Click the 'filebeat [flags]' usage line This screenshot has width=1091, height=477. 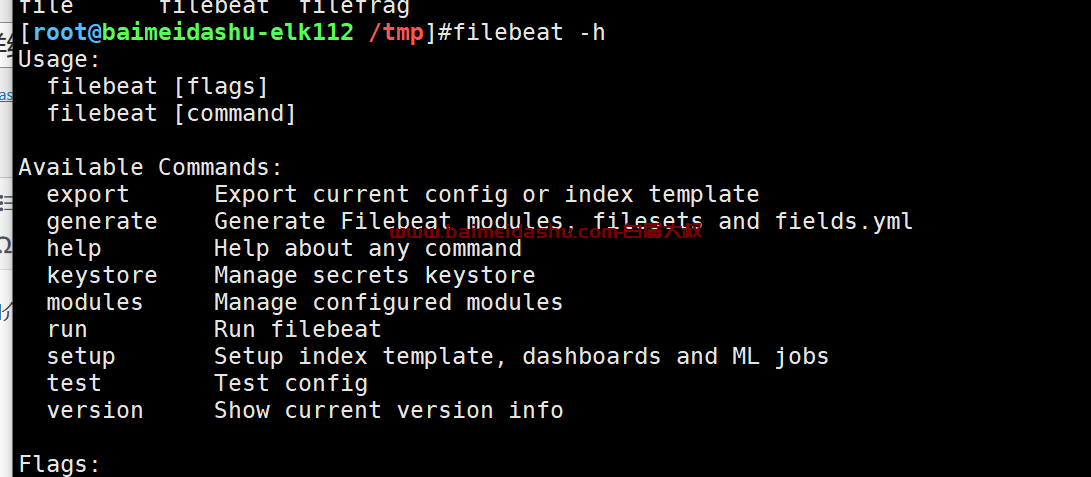pos(157,87)
